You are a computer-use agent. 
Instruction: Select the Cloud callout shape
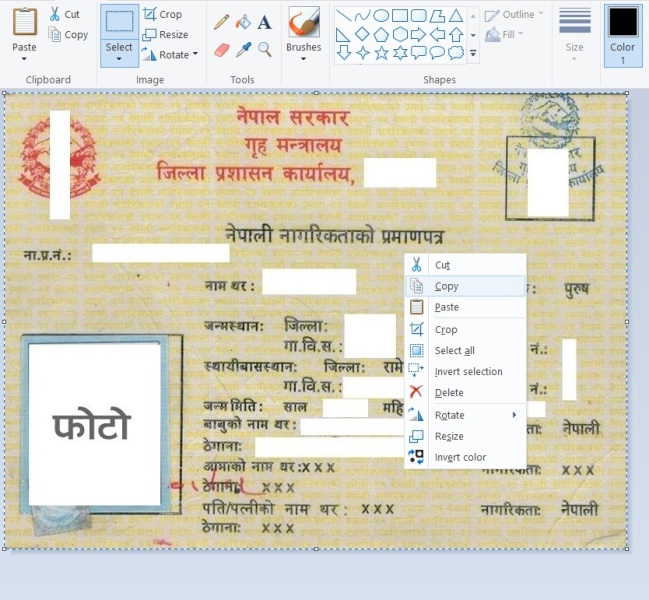(x=456, y=53)
